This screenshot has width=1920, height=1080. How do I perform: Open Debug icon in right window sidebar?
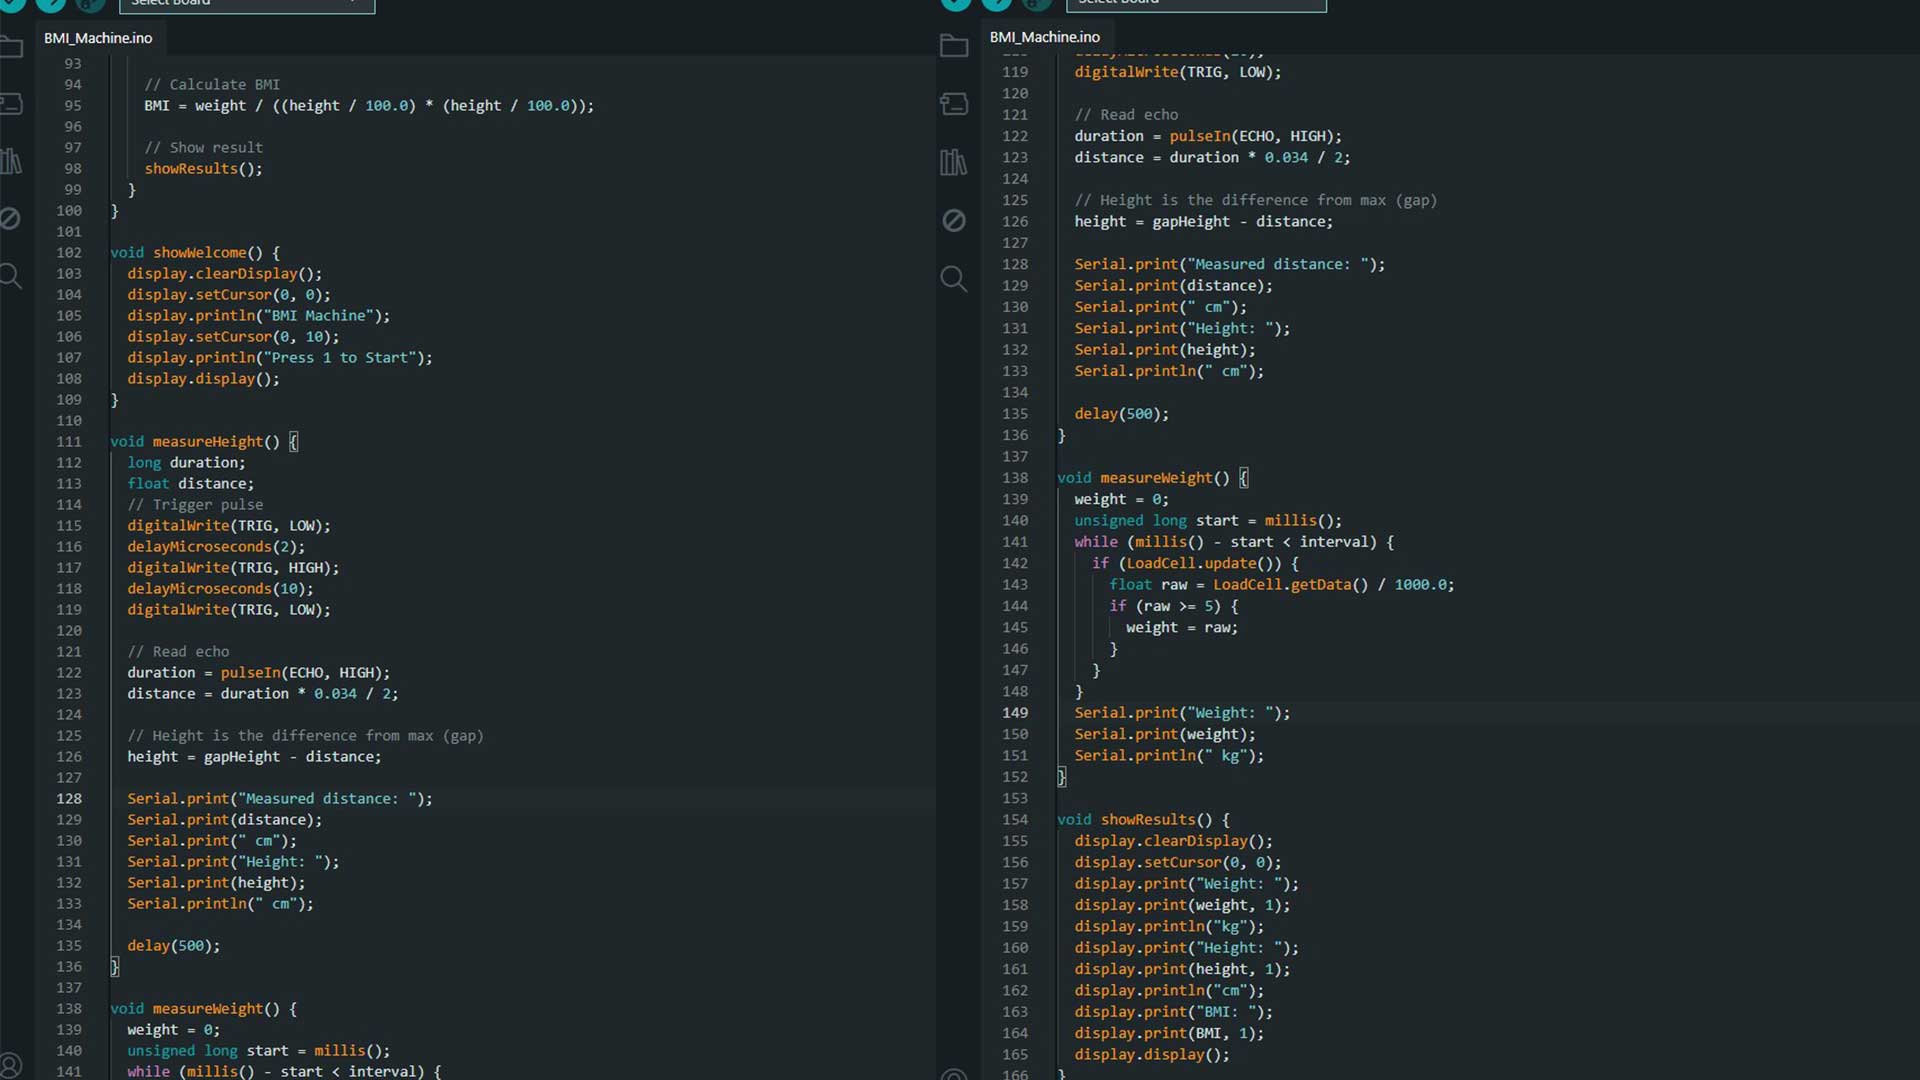[954, 220]
